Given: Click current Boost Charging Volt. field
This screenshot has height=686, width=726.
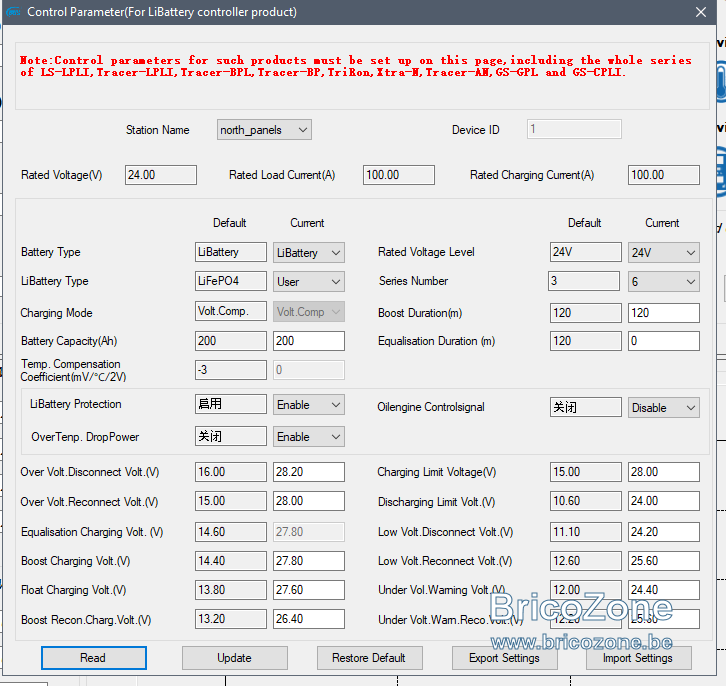Looking at the screenshot, I should click(x=309, y=561).
